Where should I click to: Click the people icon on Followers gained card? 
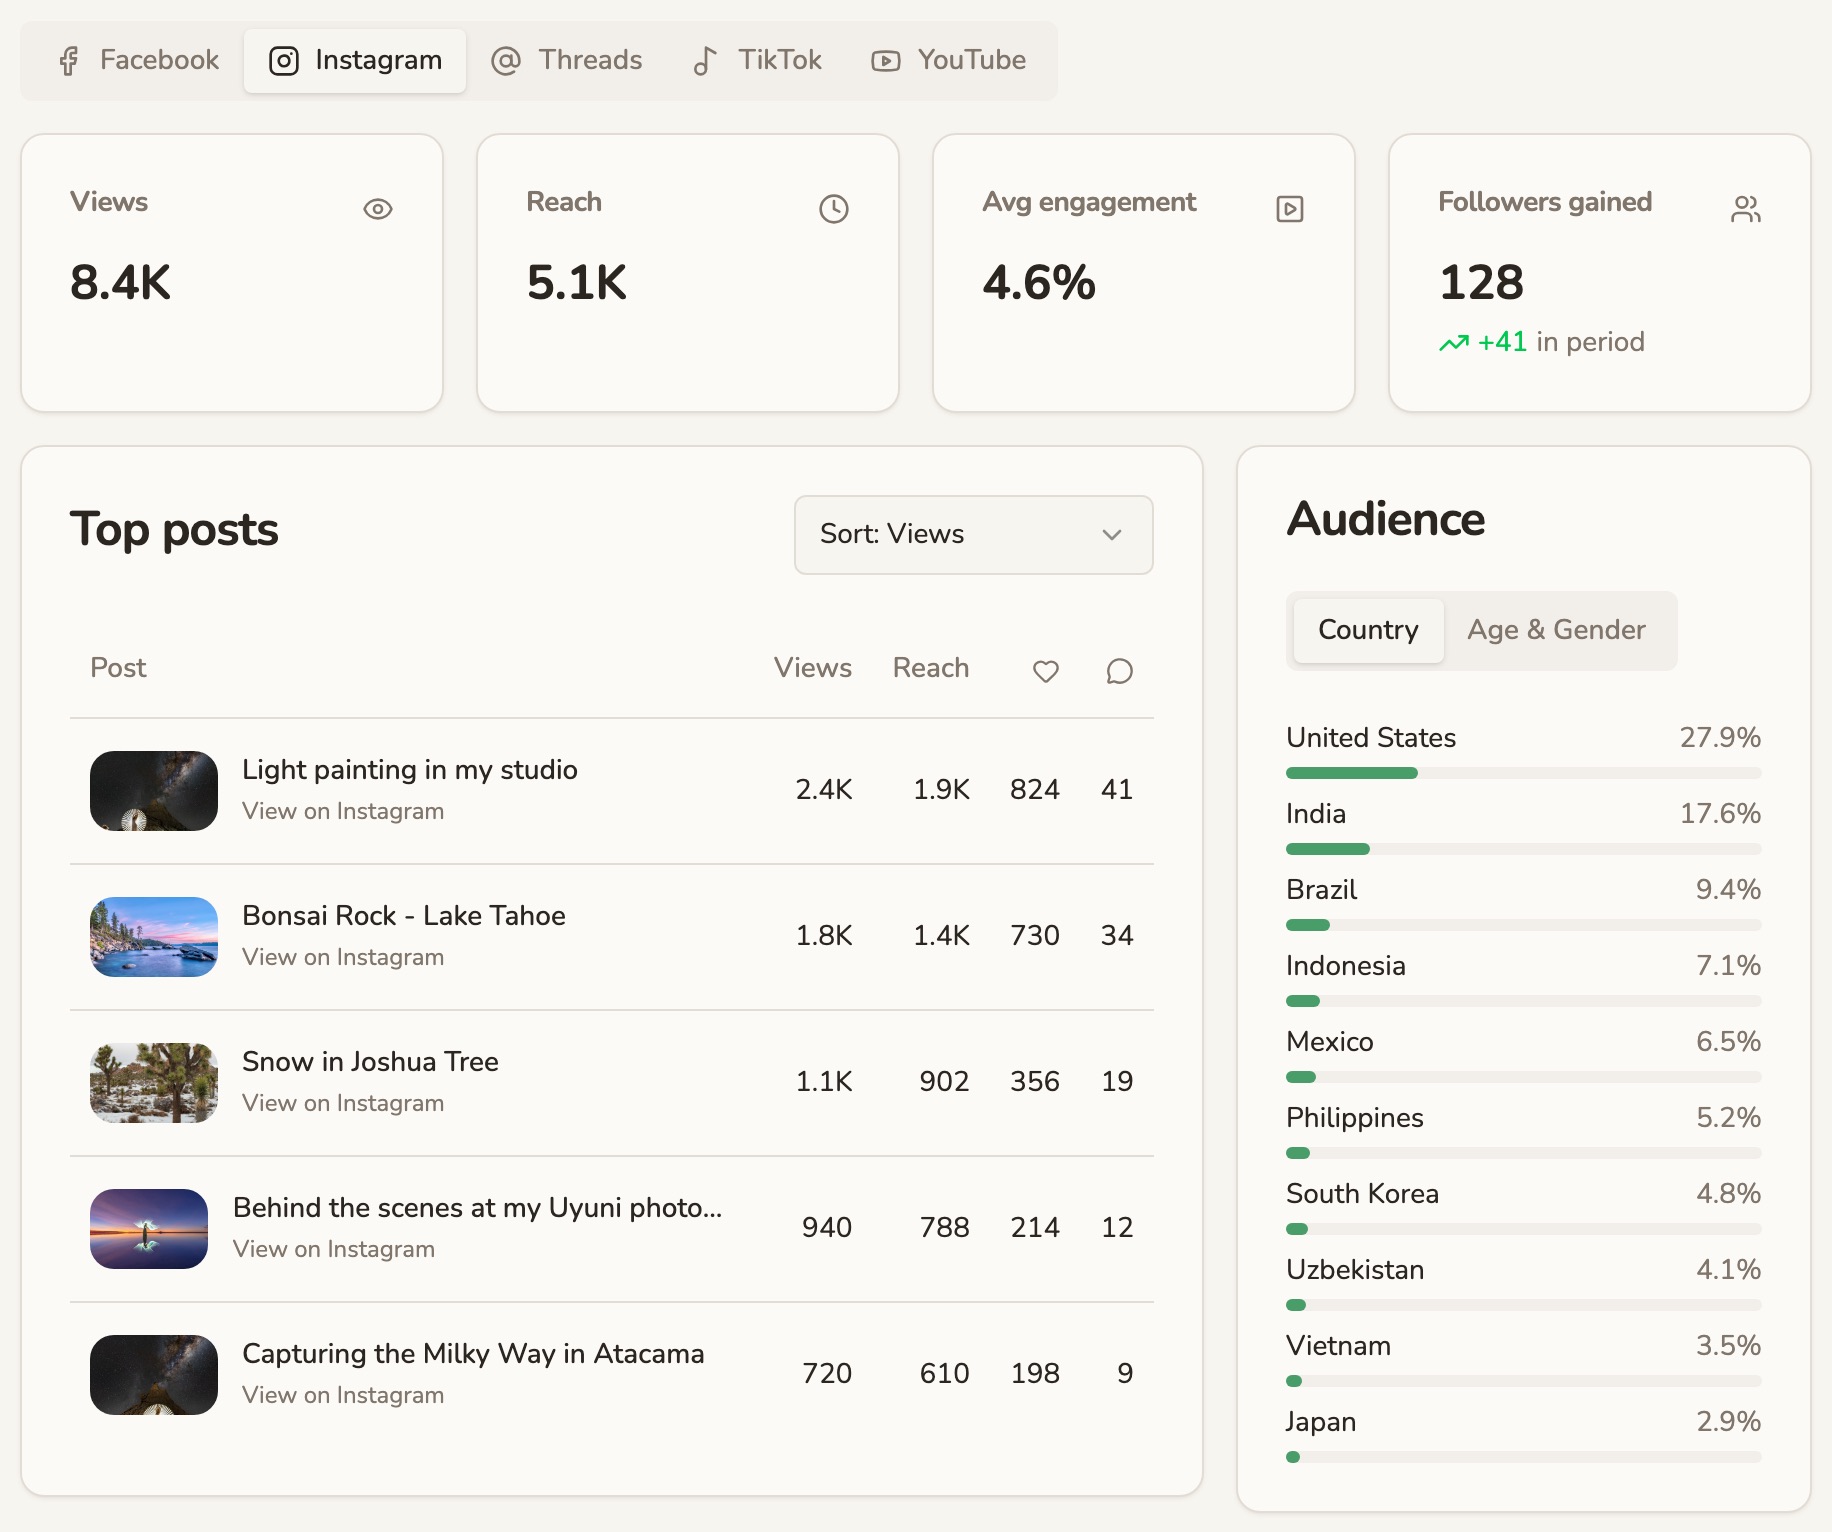(x=1746, y=209)
